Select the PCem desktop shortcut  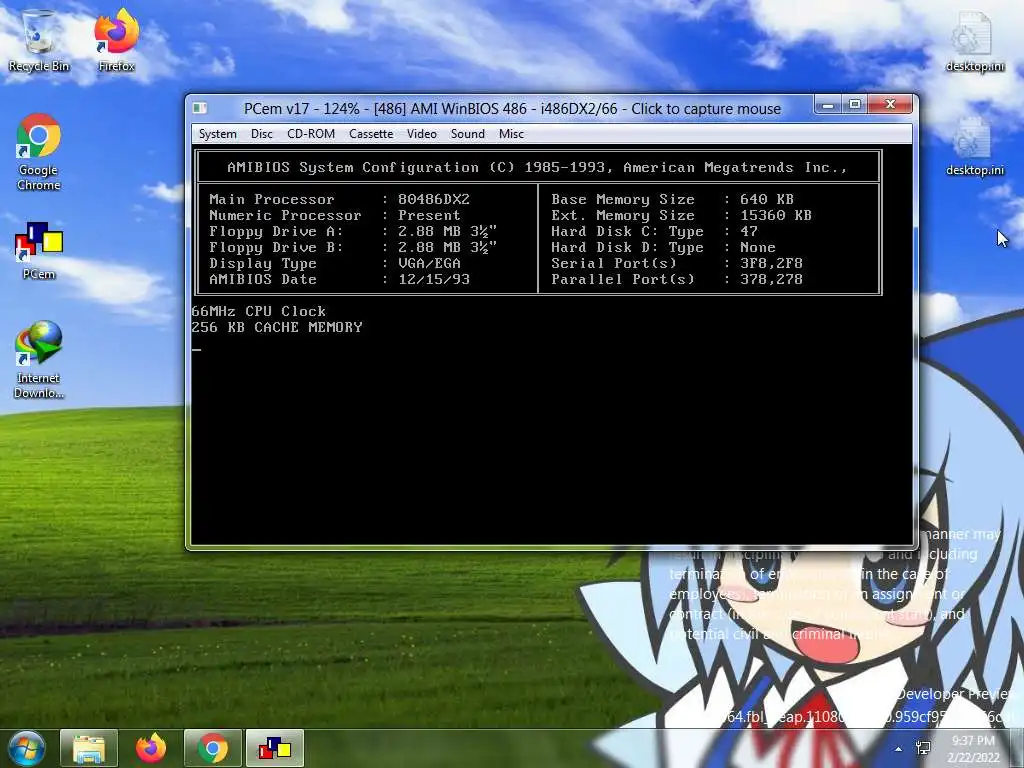(39, 251)
